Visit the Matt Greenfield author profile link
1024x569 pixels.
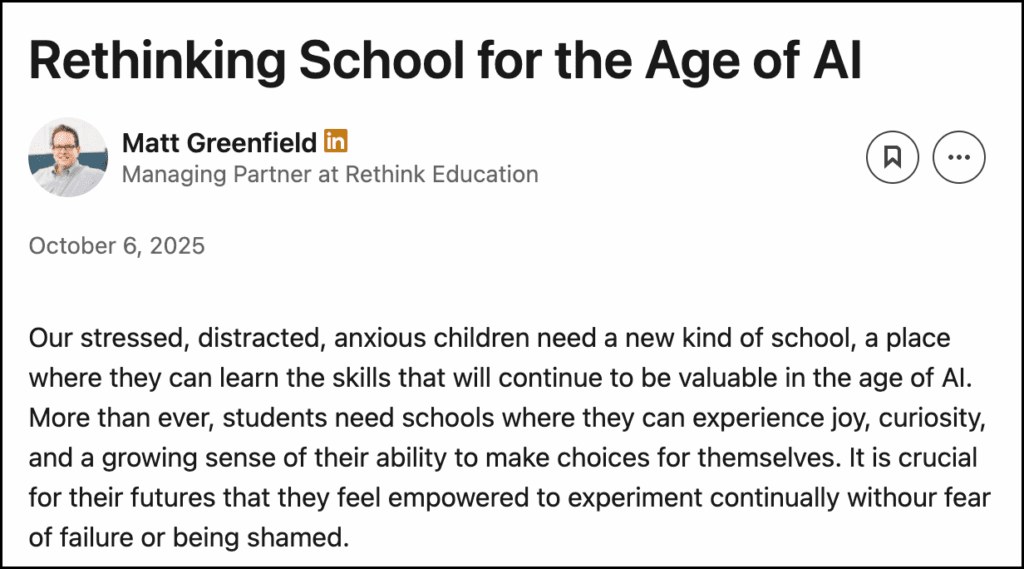[x=219, y=143]
